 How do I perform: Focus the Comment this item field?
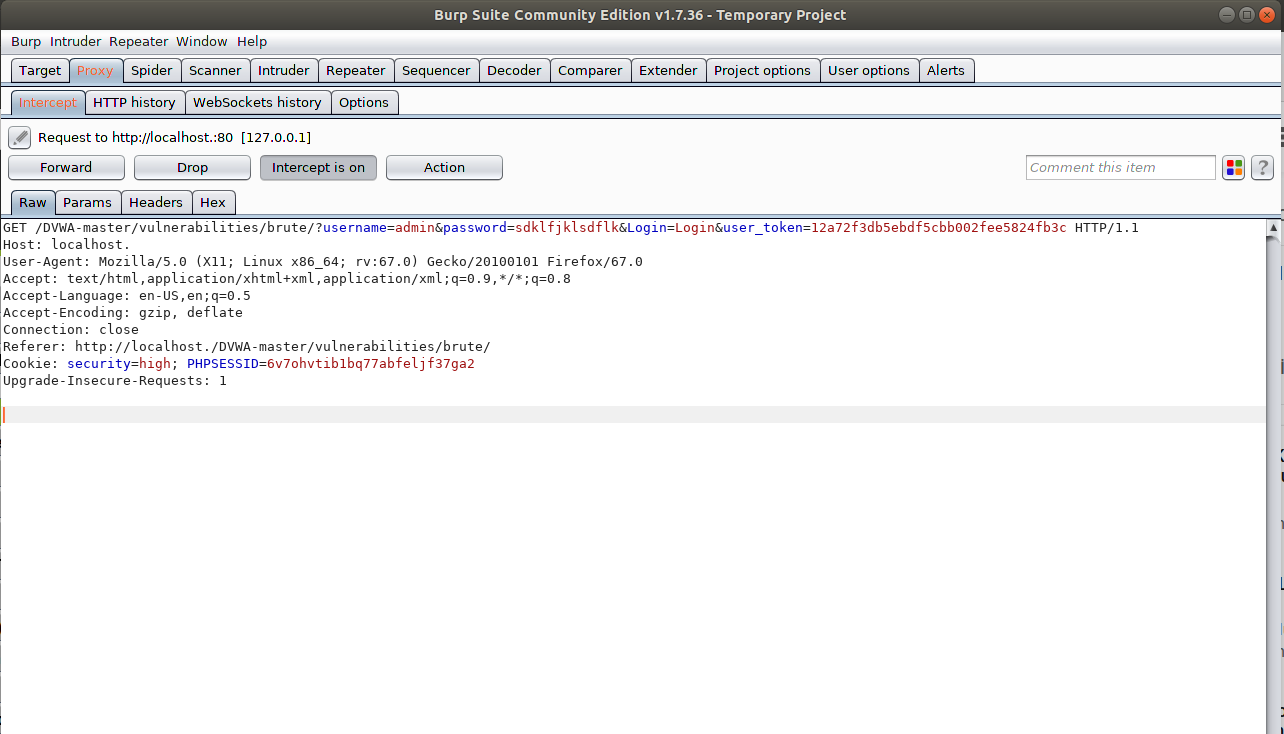pyautogui.click(x=1121, y=168)
